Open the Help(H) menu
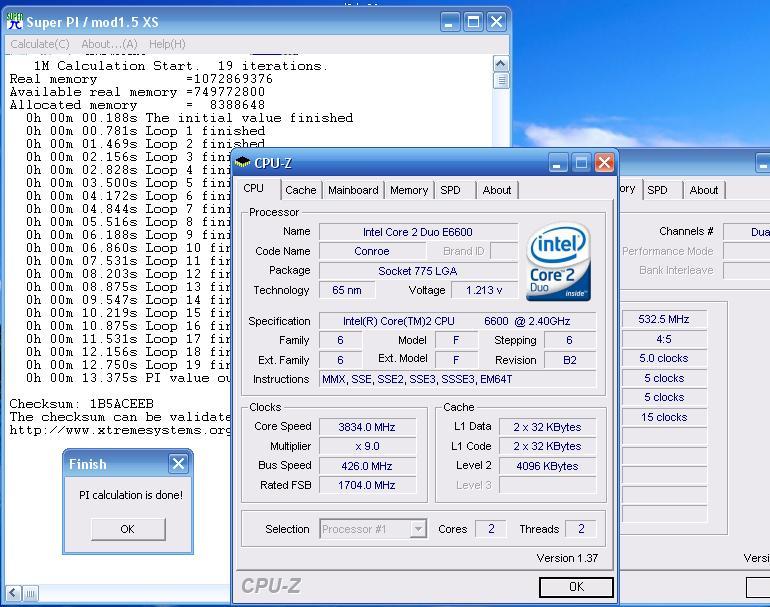770x607 pixels. [167, 44]
